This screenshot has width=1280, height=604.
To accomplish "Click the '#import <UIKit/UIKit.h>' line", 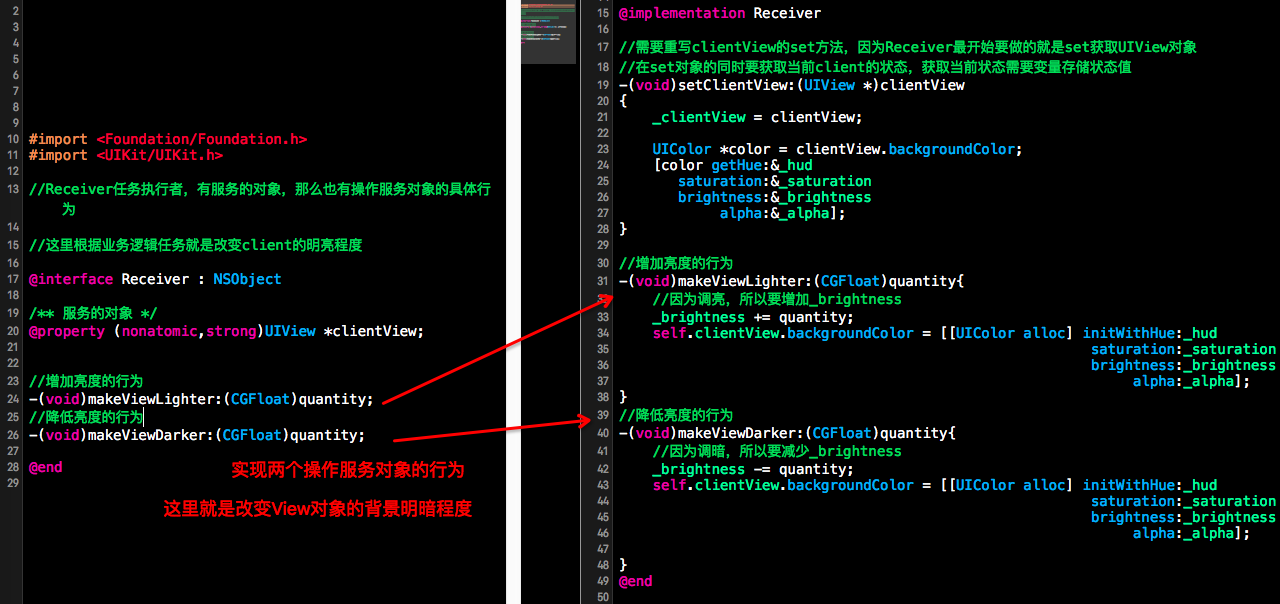I will pyautogui.click(x=126, y=156).
